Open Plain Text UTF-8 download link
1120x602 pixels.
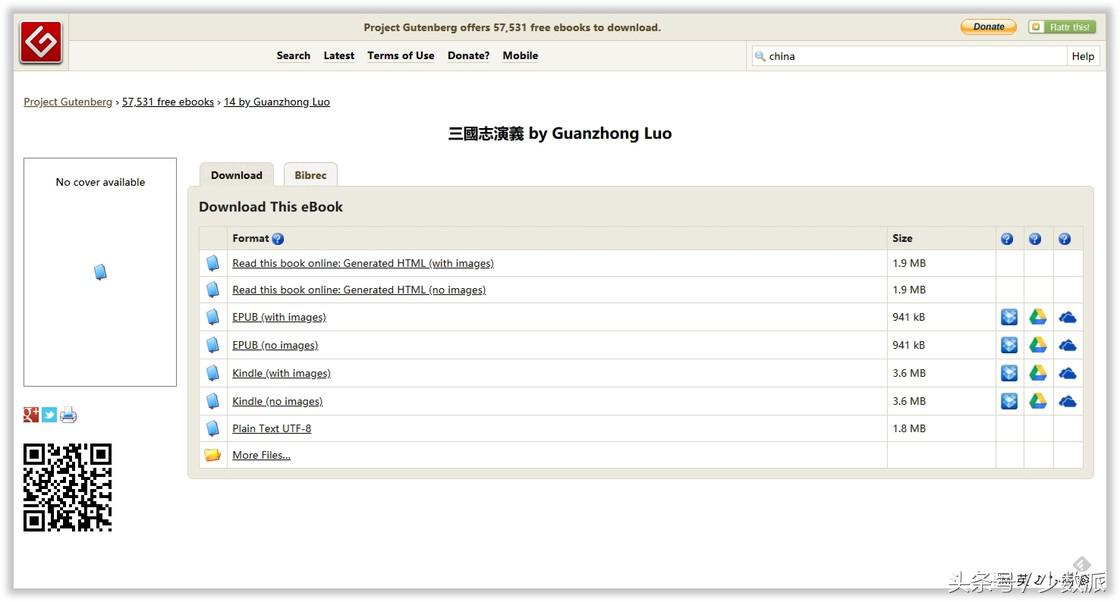pos(271,428)
